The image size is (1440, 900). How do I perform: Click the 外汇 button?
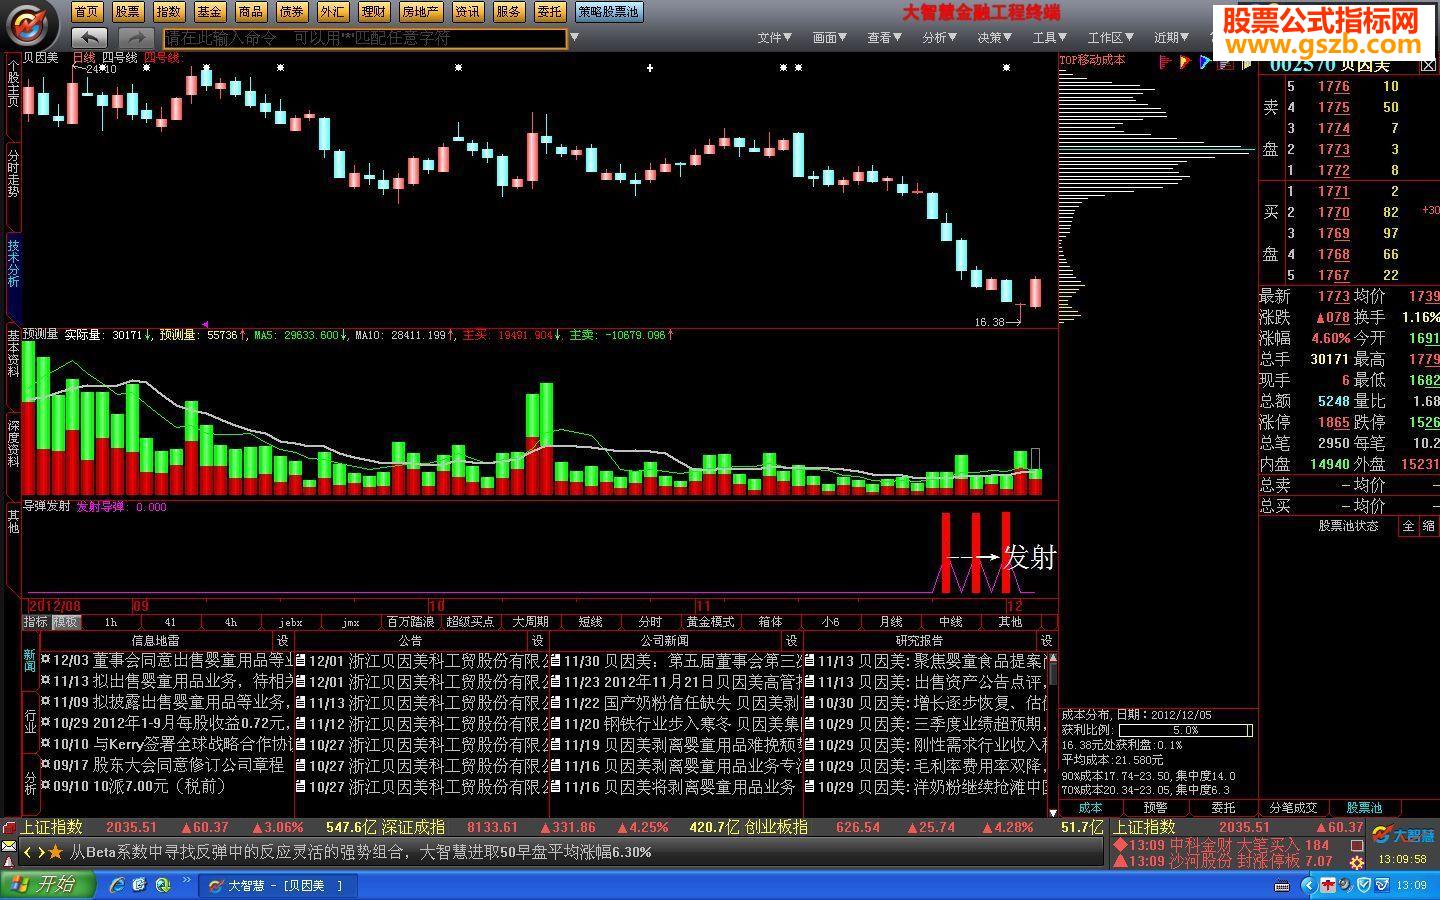(332, 12)
